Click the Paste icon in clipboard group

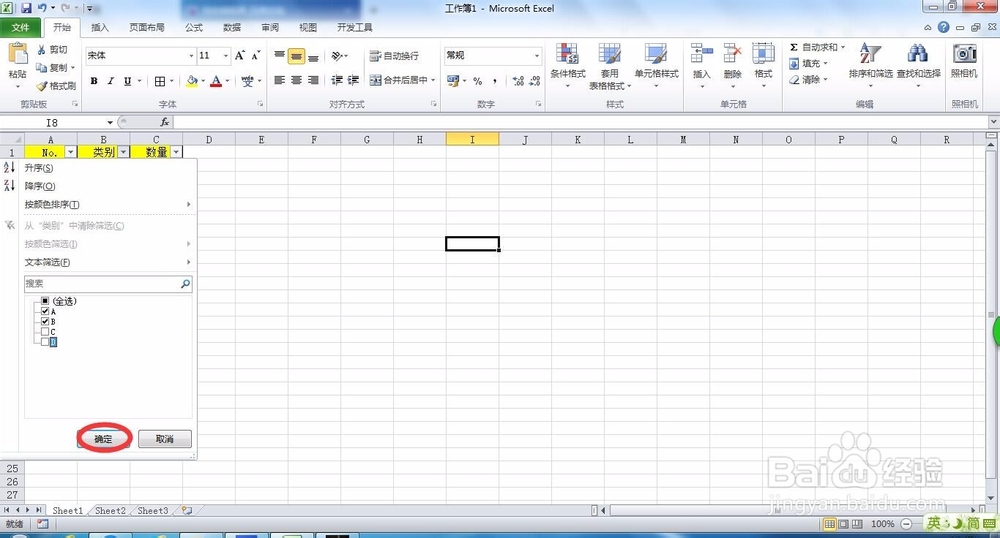(x=17, y=55)
